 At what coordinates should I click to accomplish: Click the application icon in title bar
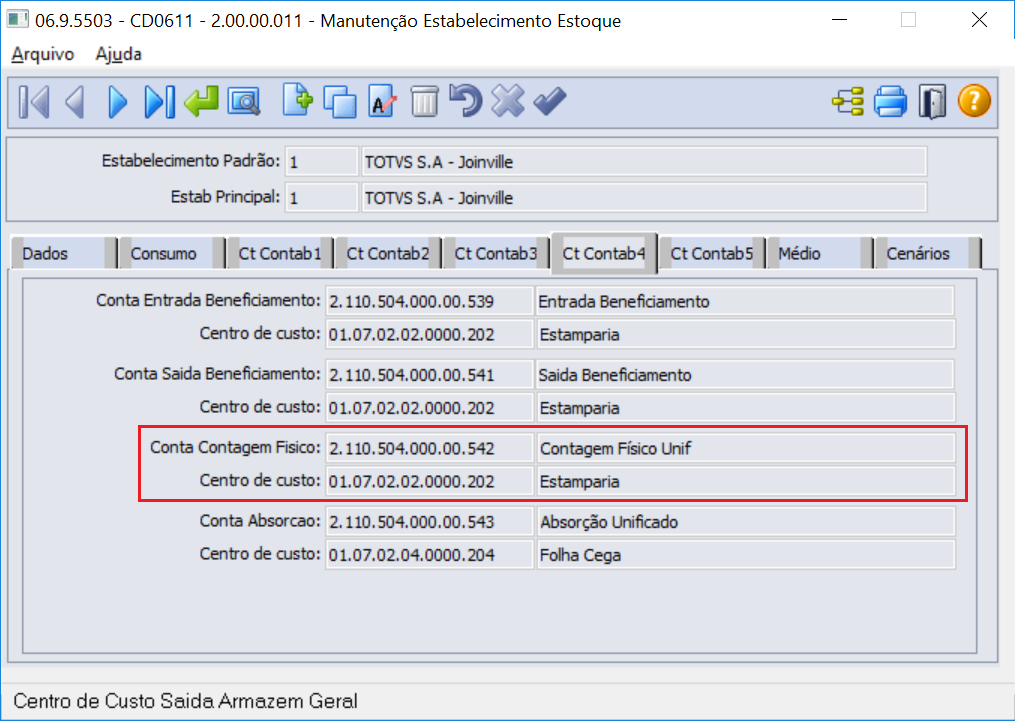point(17,19)
